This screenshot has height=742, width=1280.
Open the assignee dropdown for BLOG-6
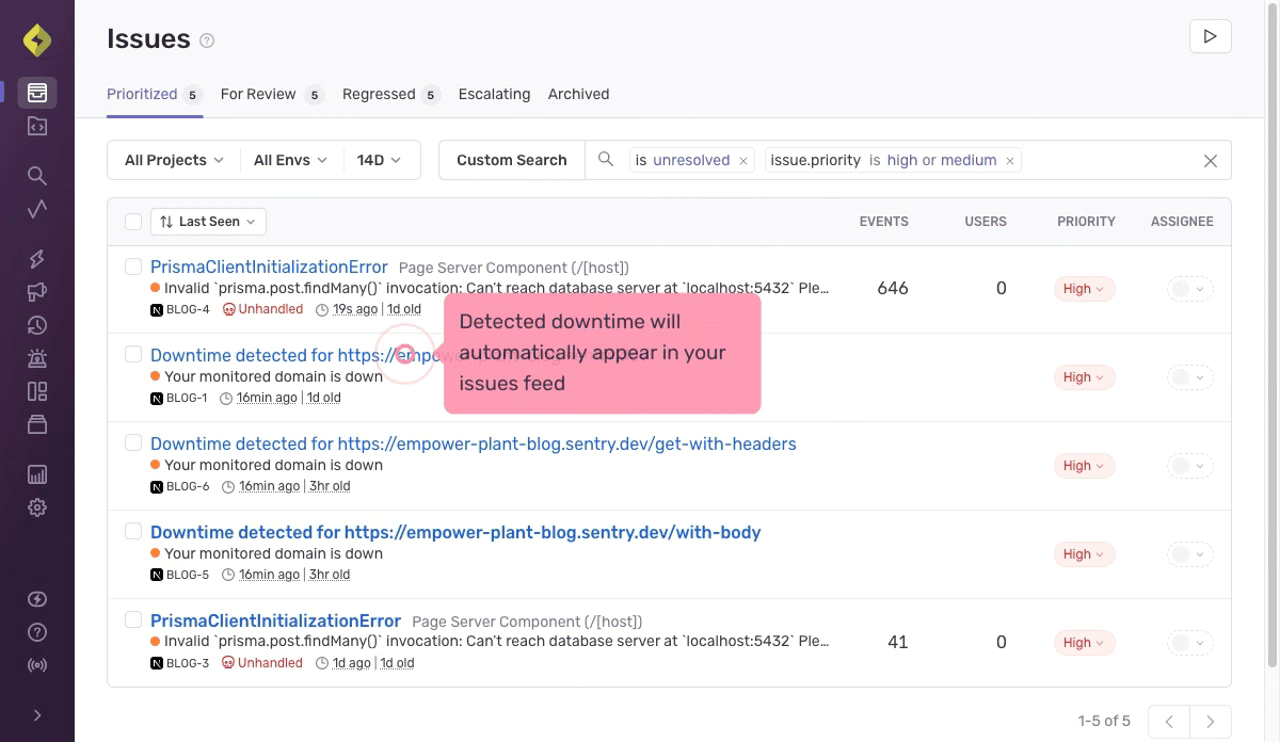[x=1190, y=466]
